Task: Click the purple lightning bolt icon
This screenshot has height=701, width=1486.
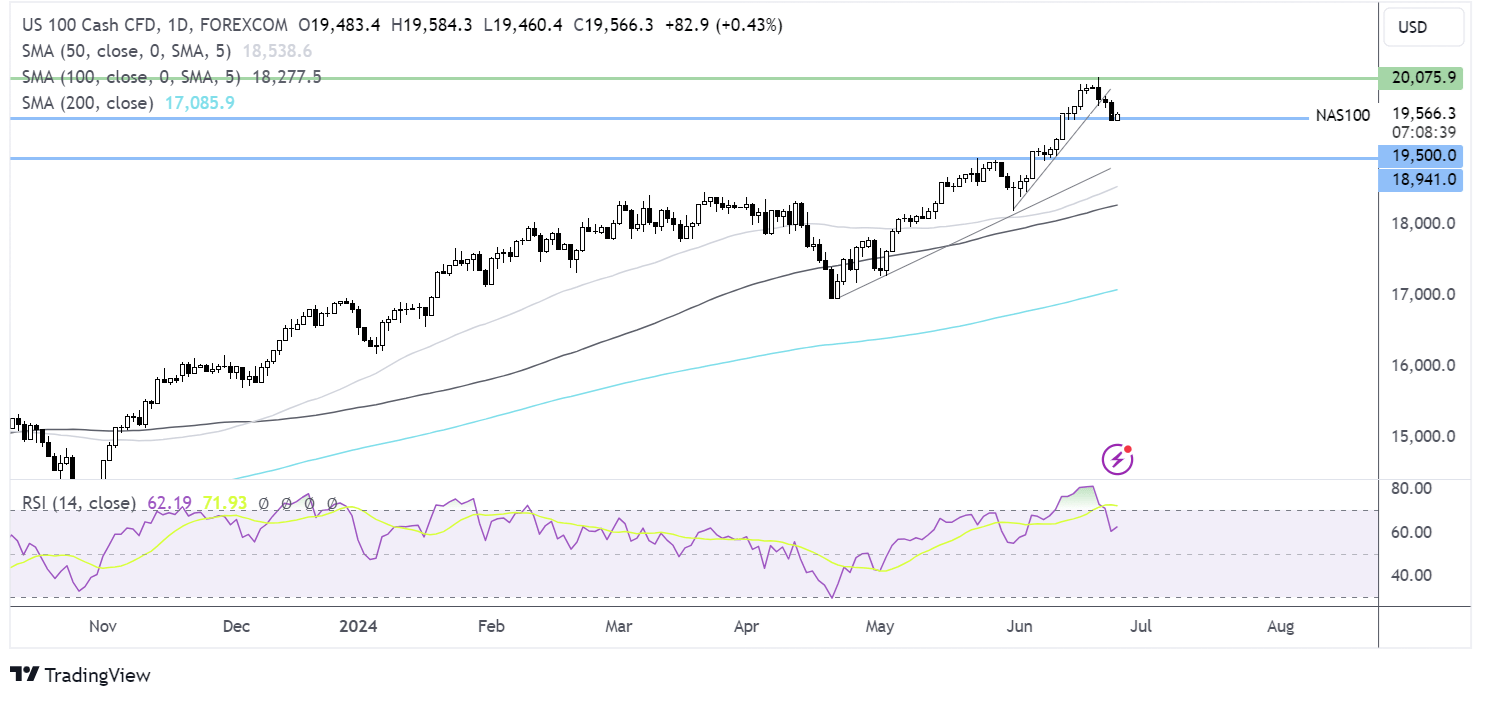Action: click(1117, 459)
